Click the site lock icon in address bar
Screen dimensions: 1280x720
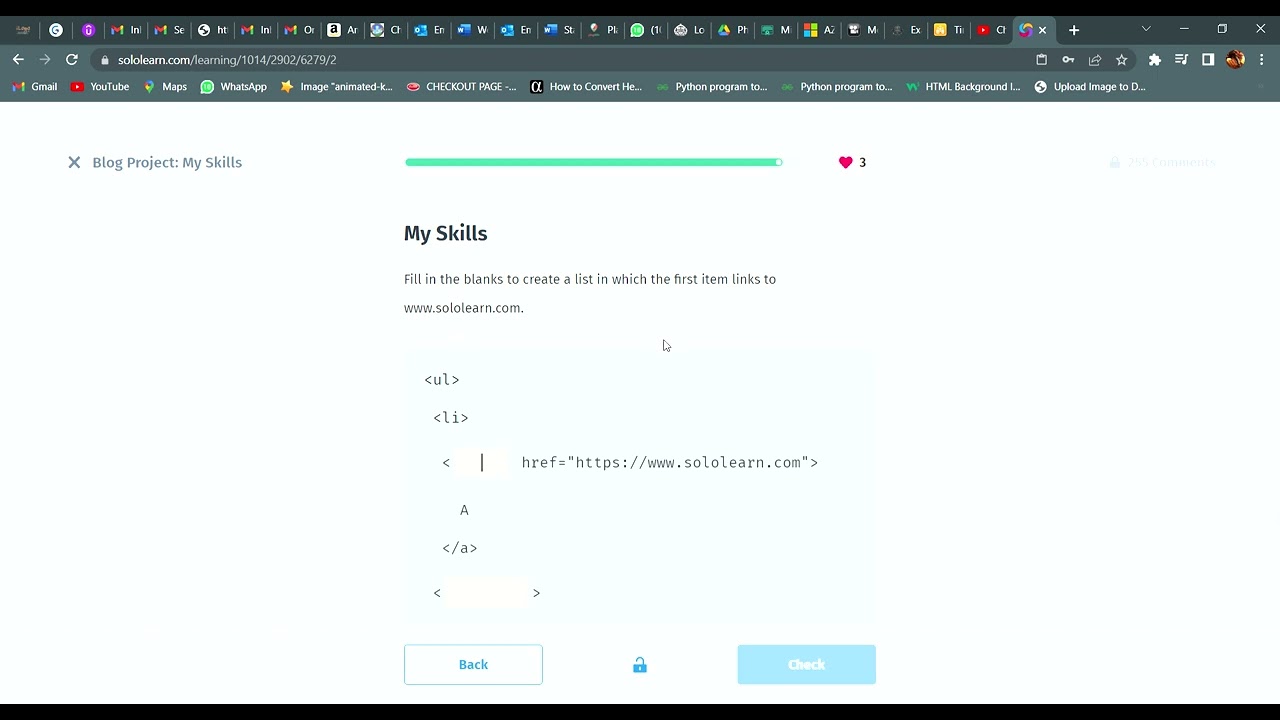tap(105, 60)
